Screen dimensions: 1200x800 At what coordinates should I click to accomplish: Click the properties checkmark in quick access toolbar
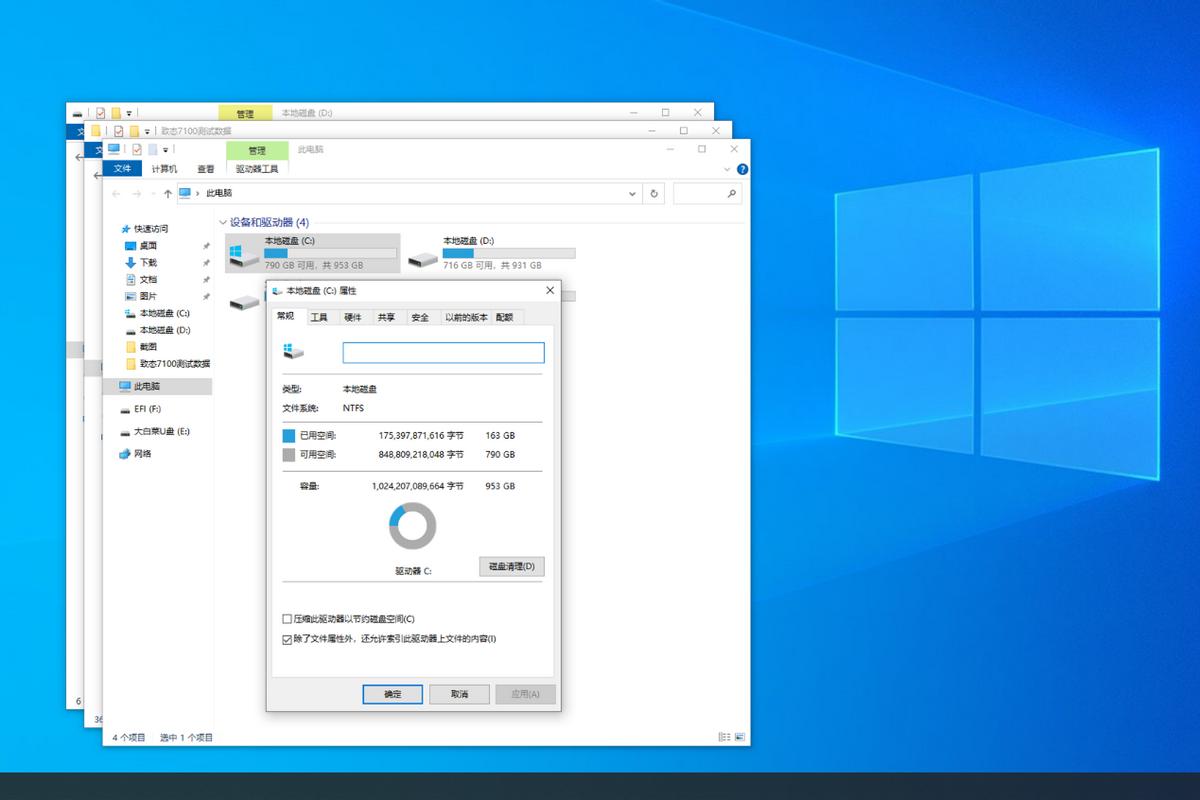pos(137,149)
